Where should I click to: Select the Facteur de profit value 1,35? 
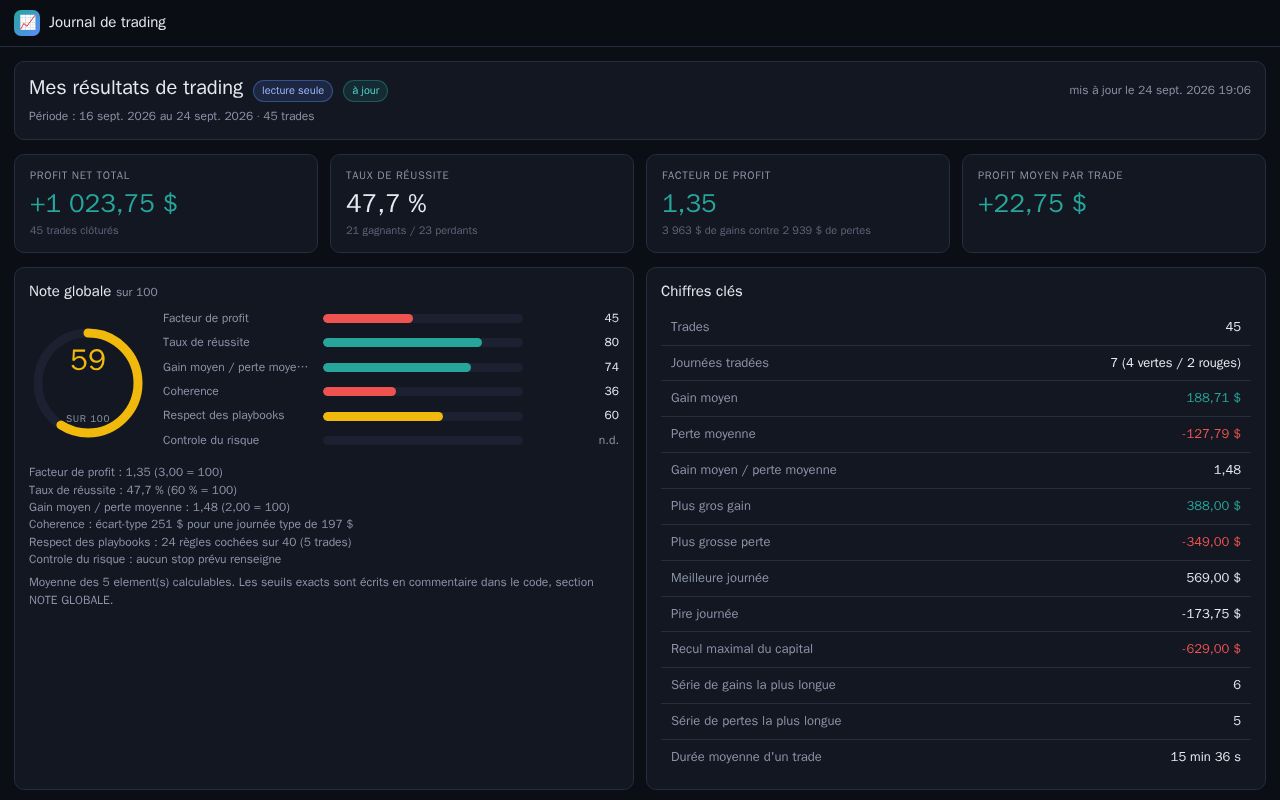click(689, 203)
